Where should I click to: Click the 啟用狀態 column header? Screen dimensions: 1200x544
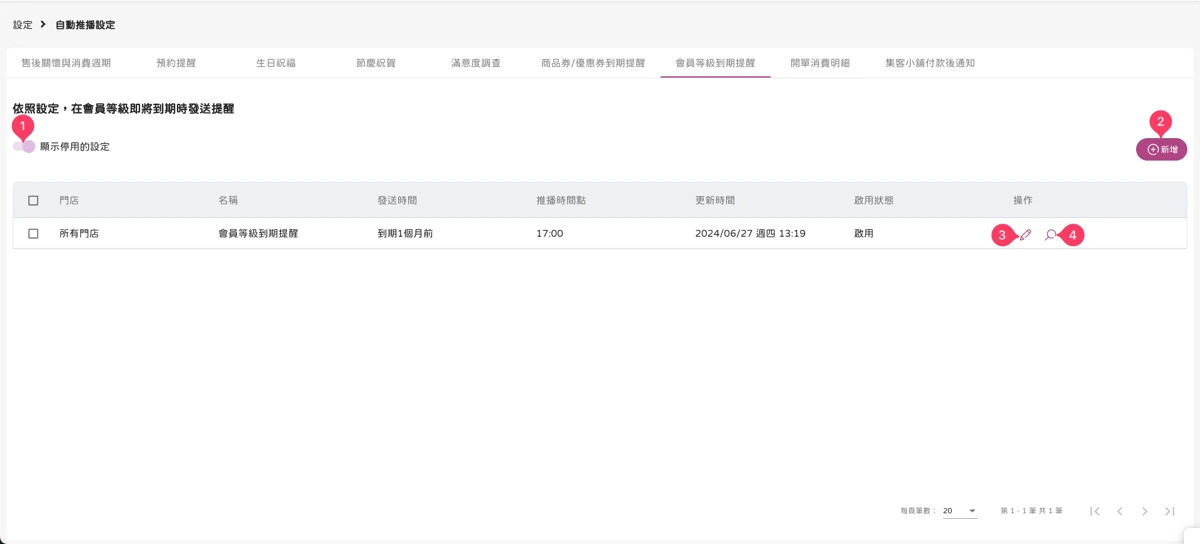874,201
